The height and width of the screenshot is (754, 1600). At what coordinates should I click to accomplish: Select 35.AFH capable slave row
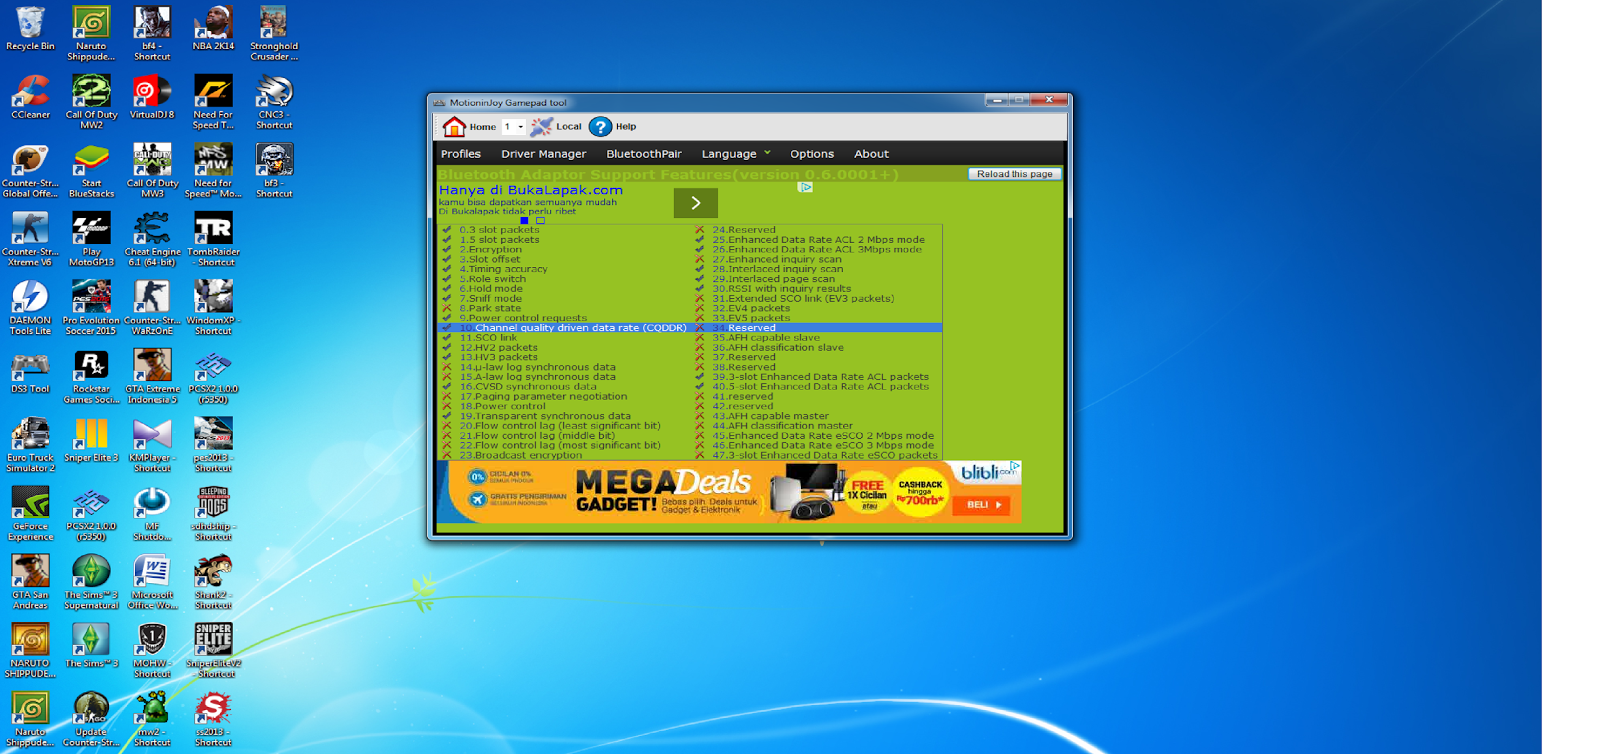(817, 338)
